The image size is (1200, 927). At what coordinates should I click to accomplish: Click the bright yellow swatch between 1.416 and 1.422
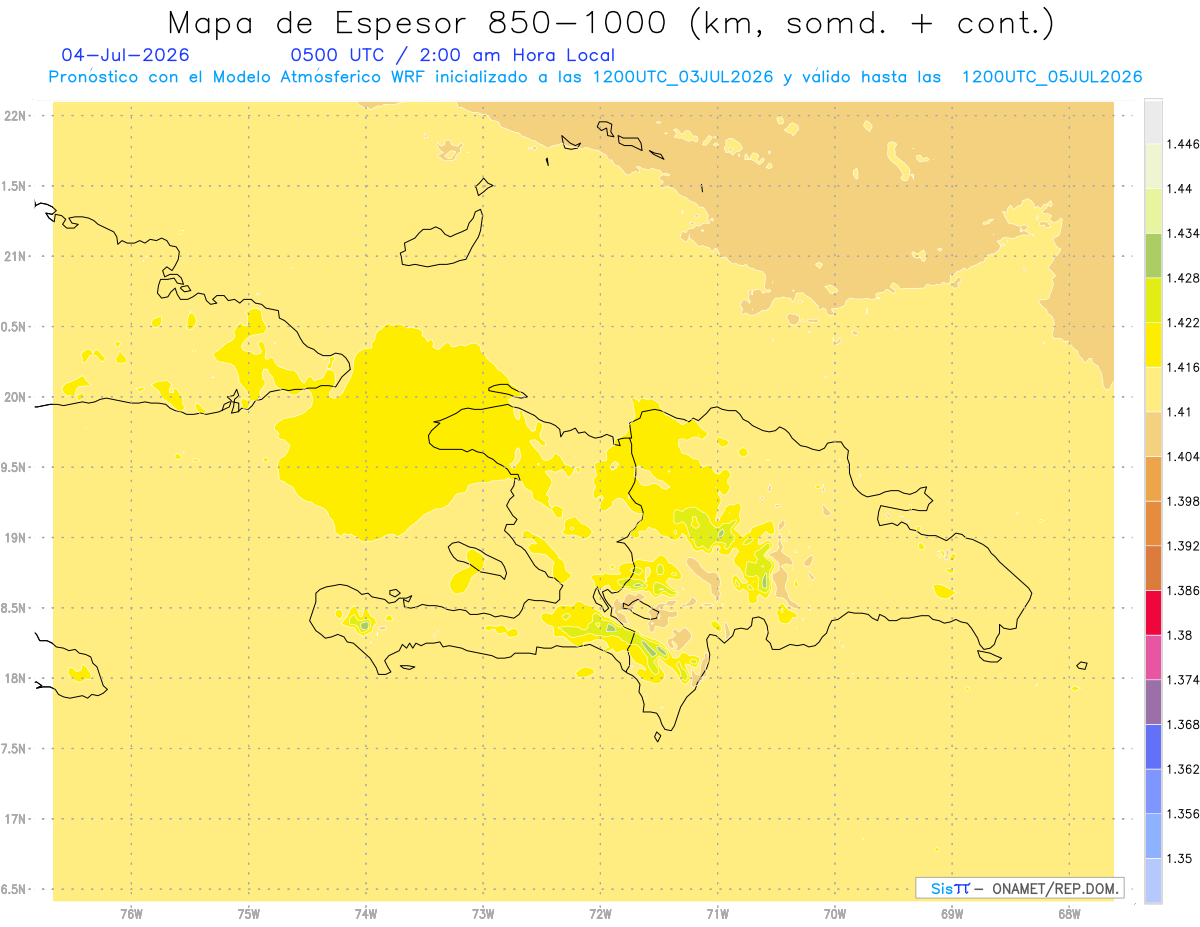point(1153,345)
